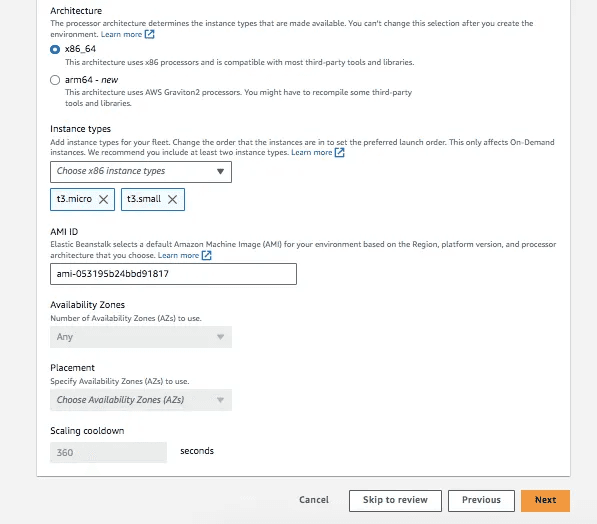Click external link icon beside Instance types Learn more

tap(340, 152)
